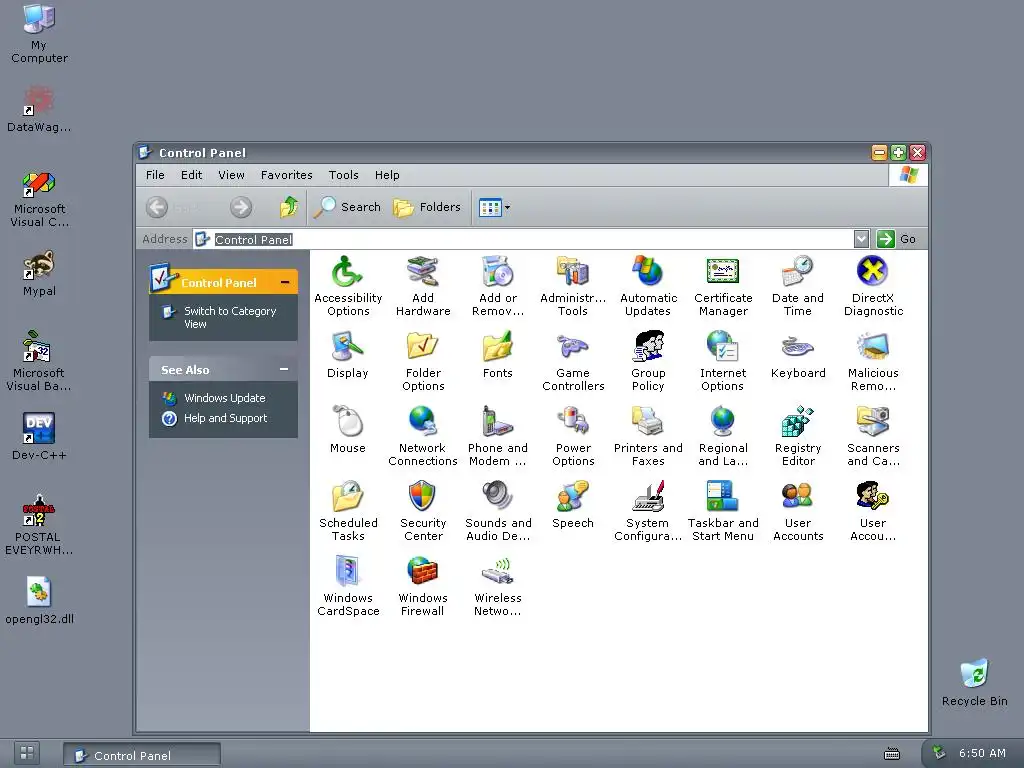Viewport: 1024px width, 768px height.
Task: Click the Search toolbar button
Action: point(347,207)
